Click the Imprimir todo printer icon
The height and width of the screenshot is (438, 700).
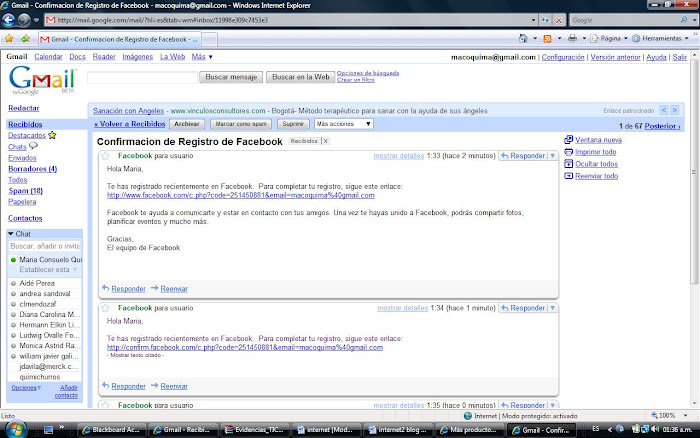click(x=568, y=152)
